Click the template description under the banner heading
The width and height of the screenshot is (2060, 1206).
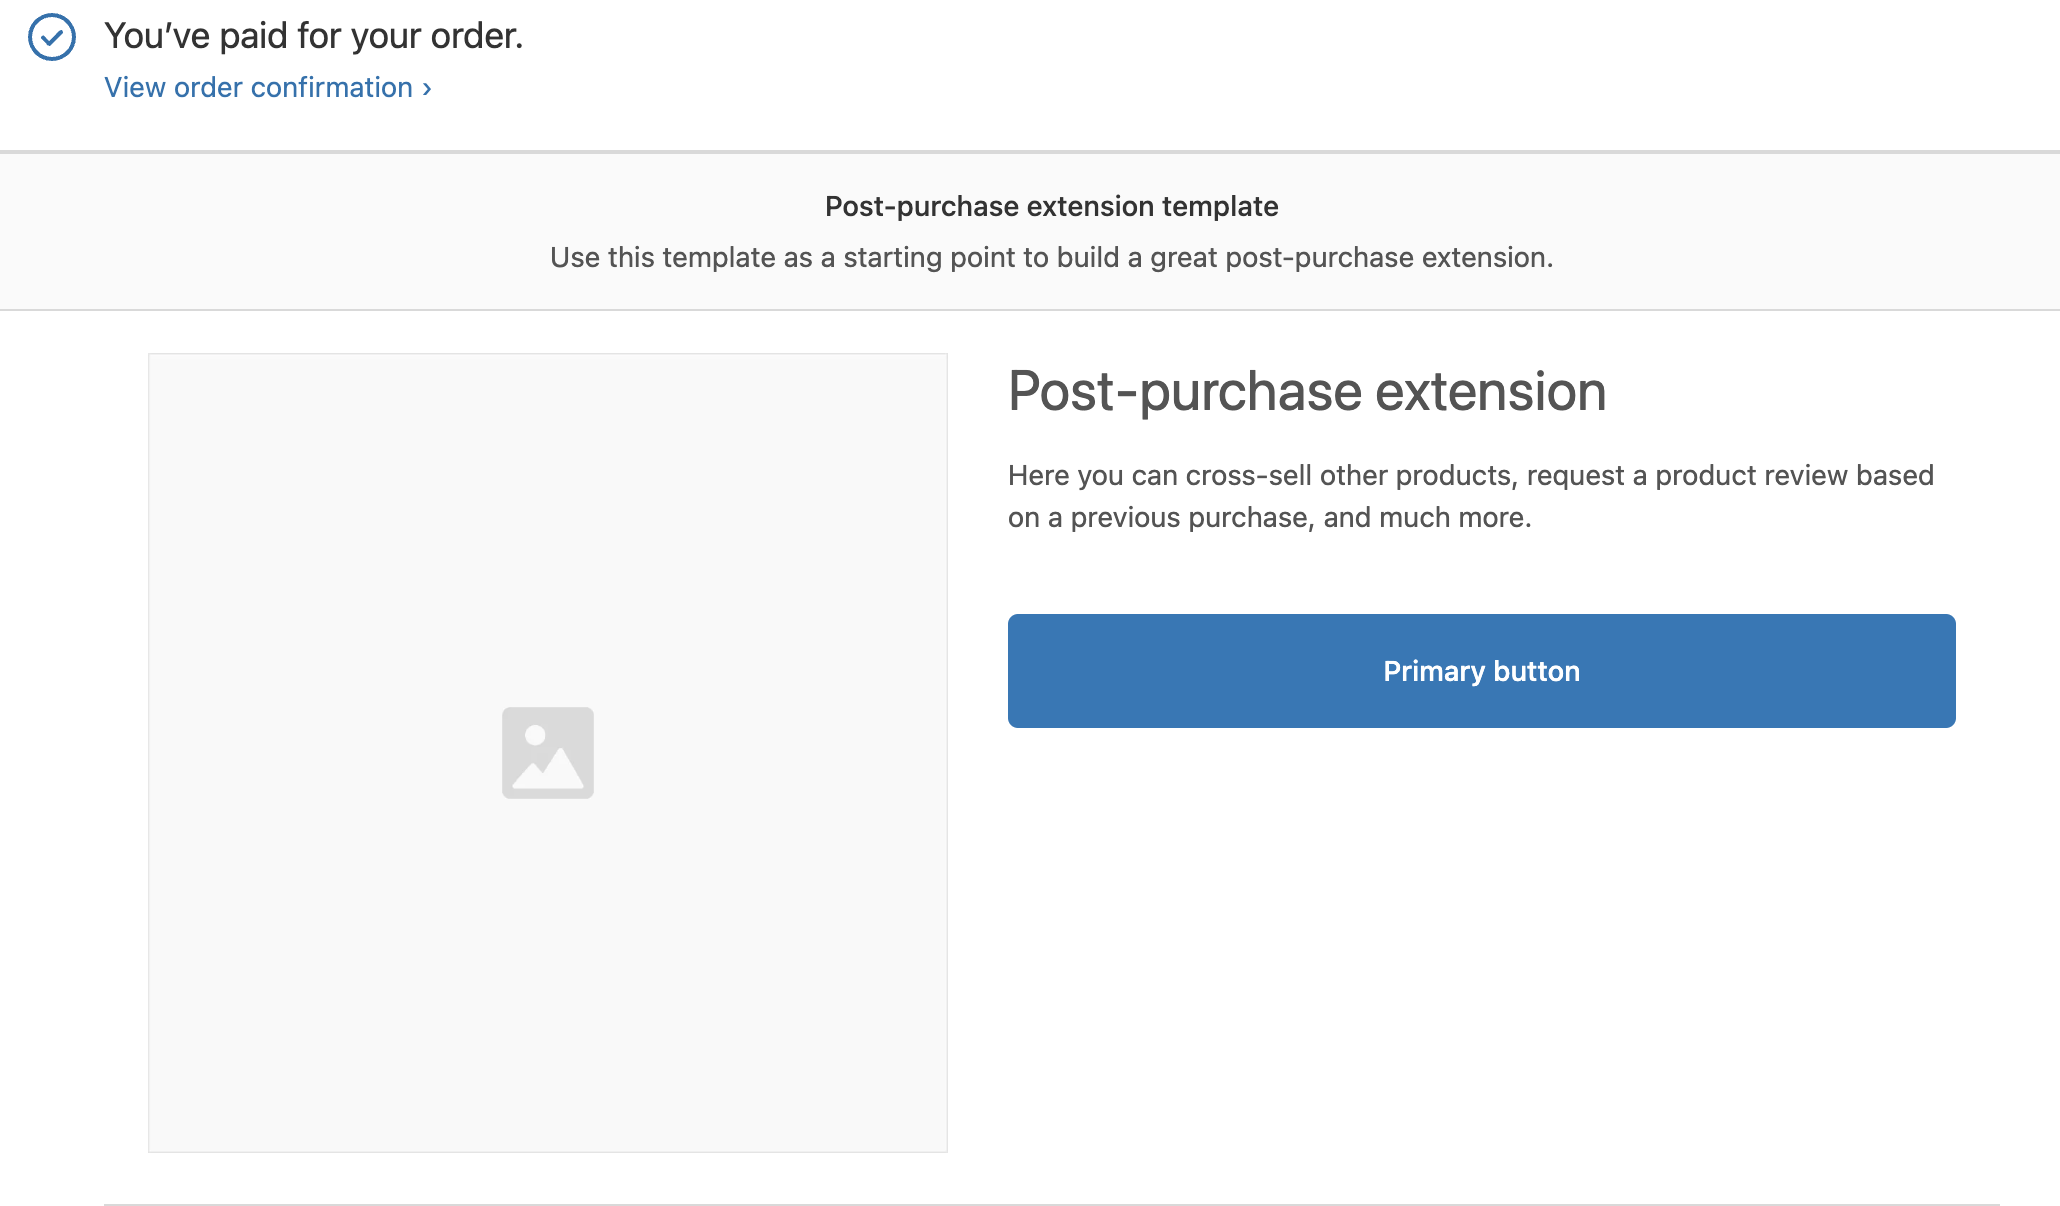click(x=1050, y=257)
